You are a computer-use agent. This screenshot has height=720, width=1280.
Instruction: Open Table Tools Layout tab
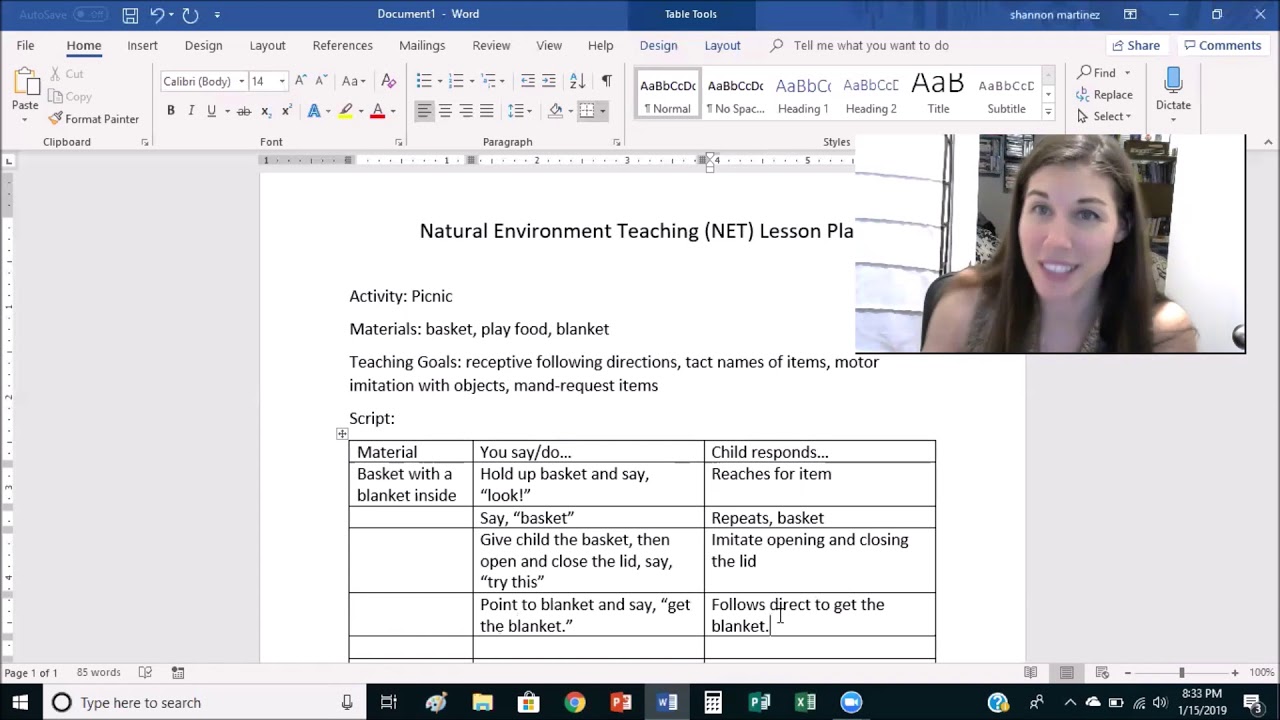pos(722,45)
